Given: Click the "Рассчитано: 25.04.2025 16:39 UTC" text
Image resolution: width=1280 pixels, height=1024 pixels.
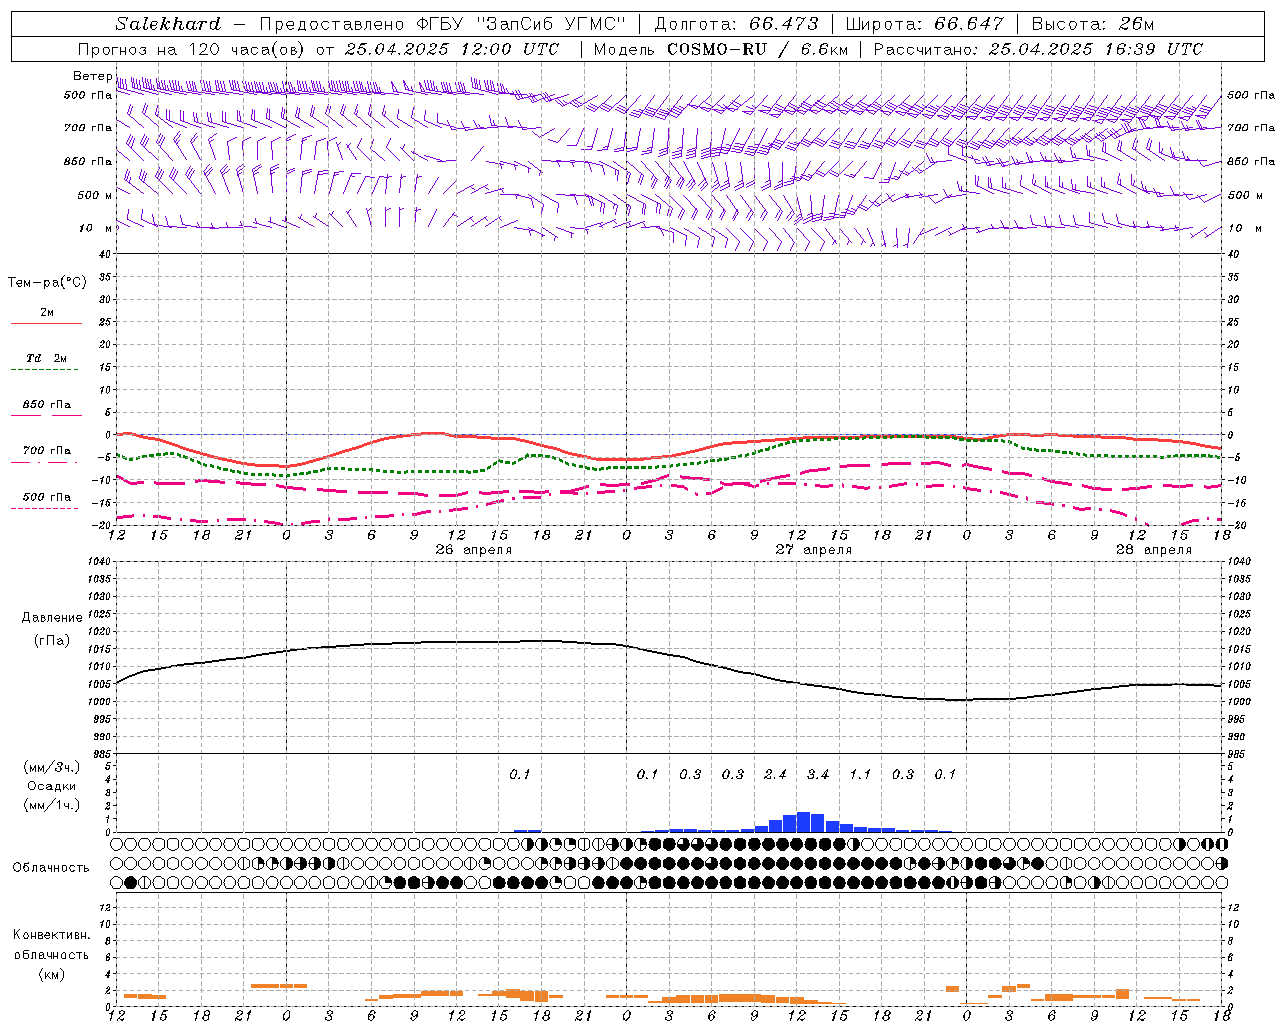Looking at the screenshot, I should [1038, 49].
